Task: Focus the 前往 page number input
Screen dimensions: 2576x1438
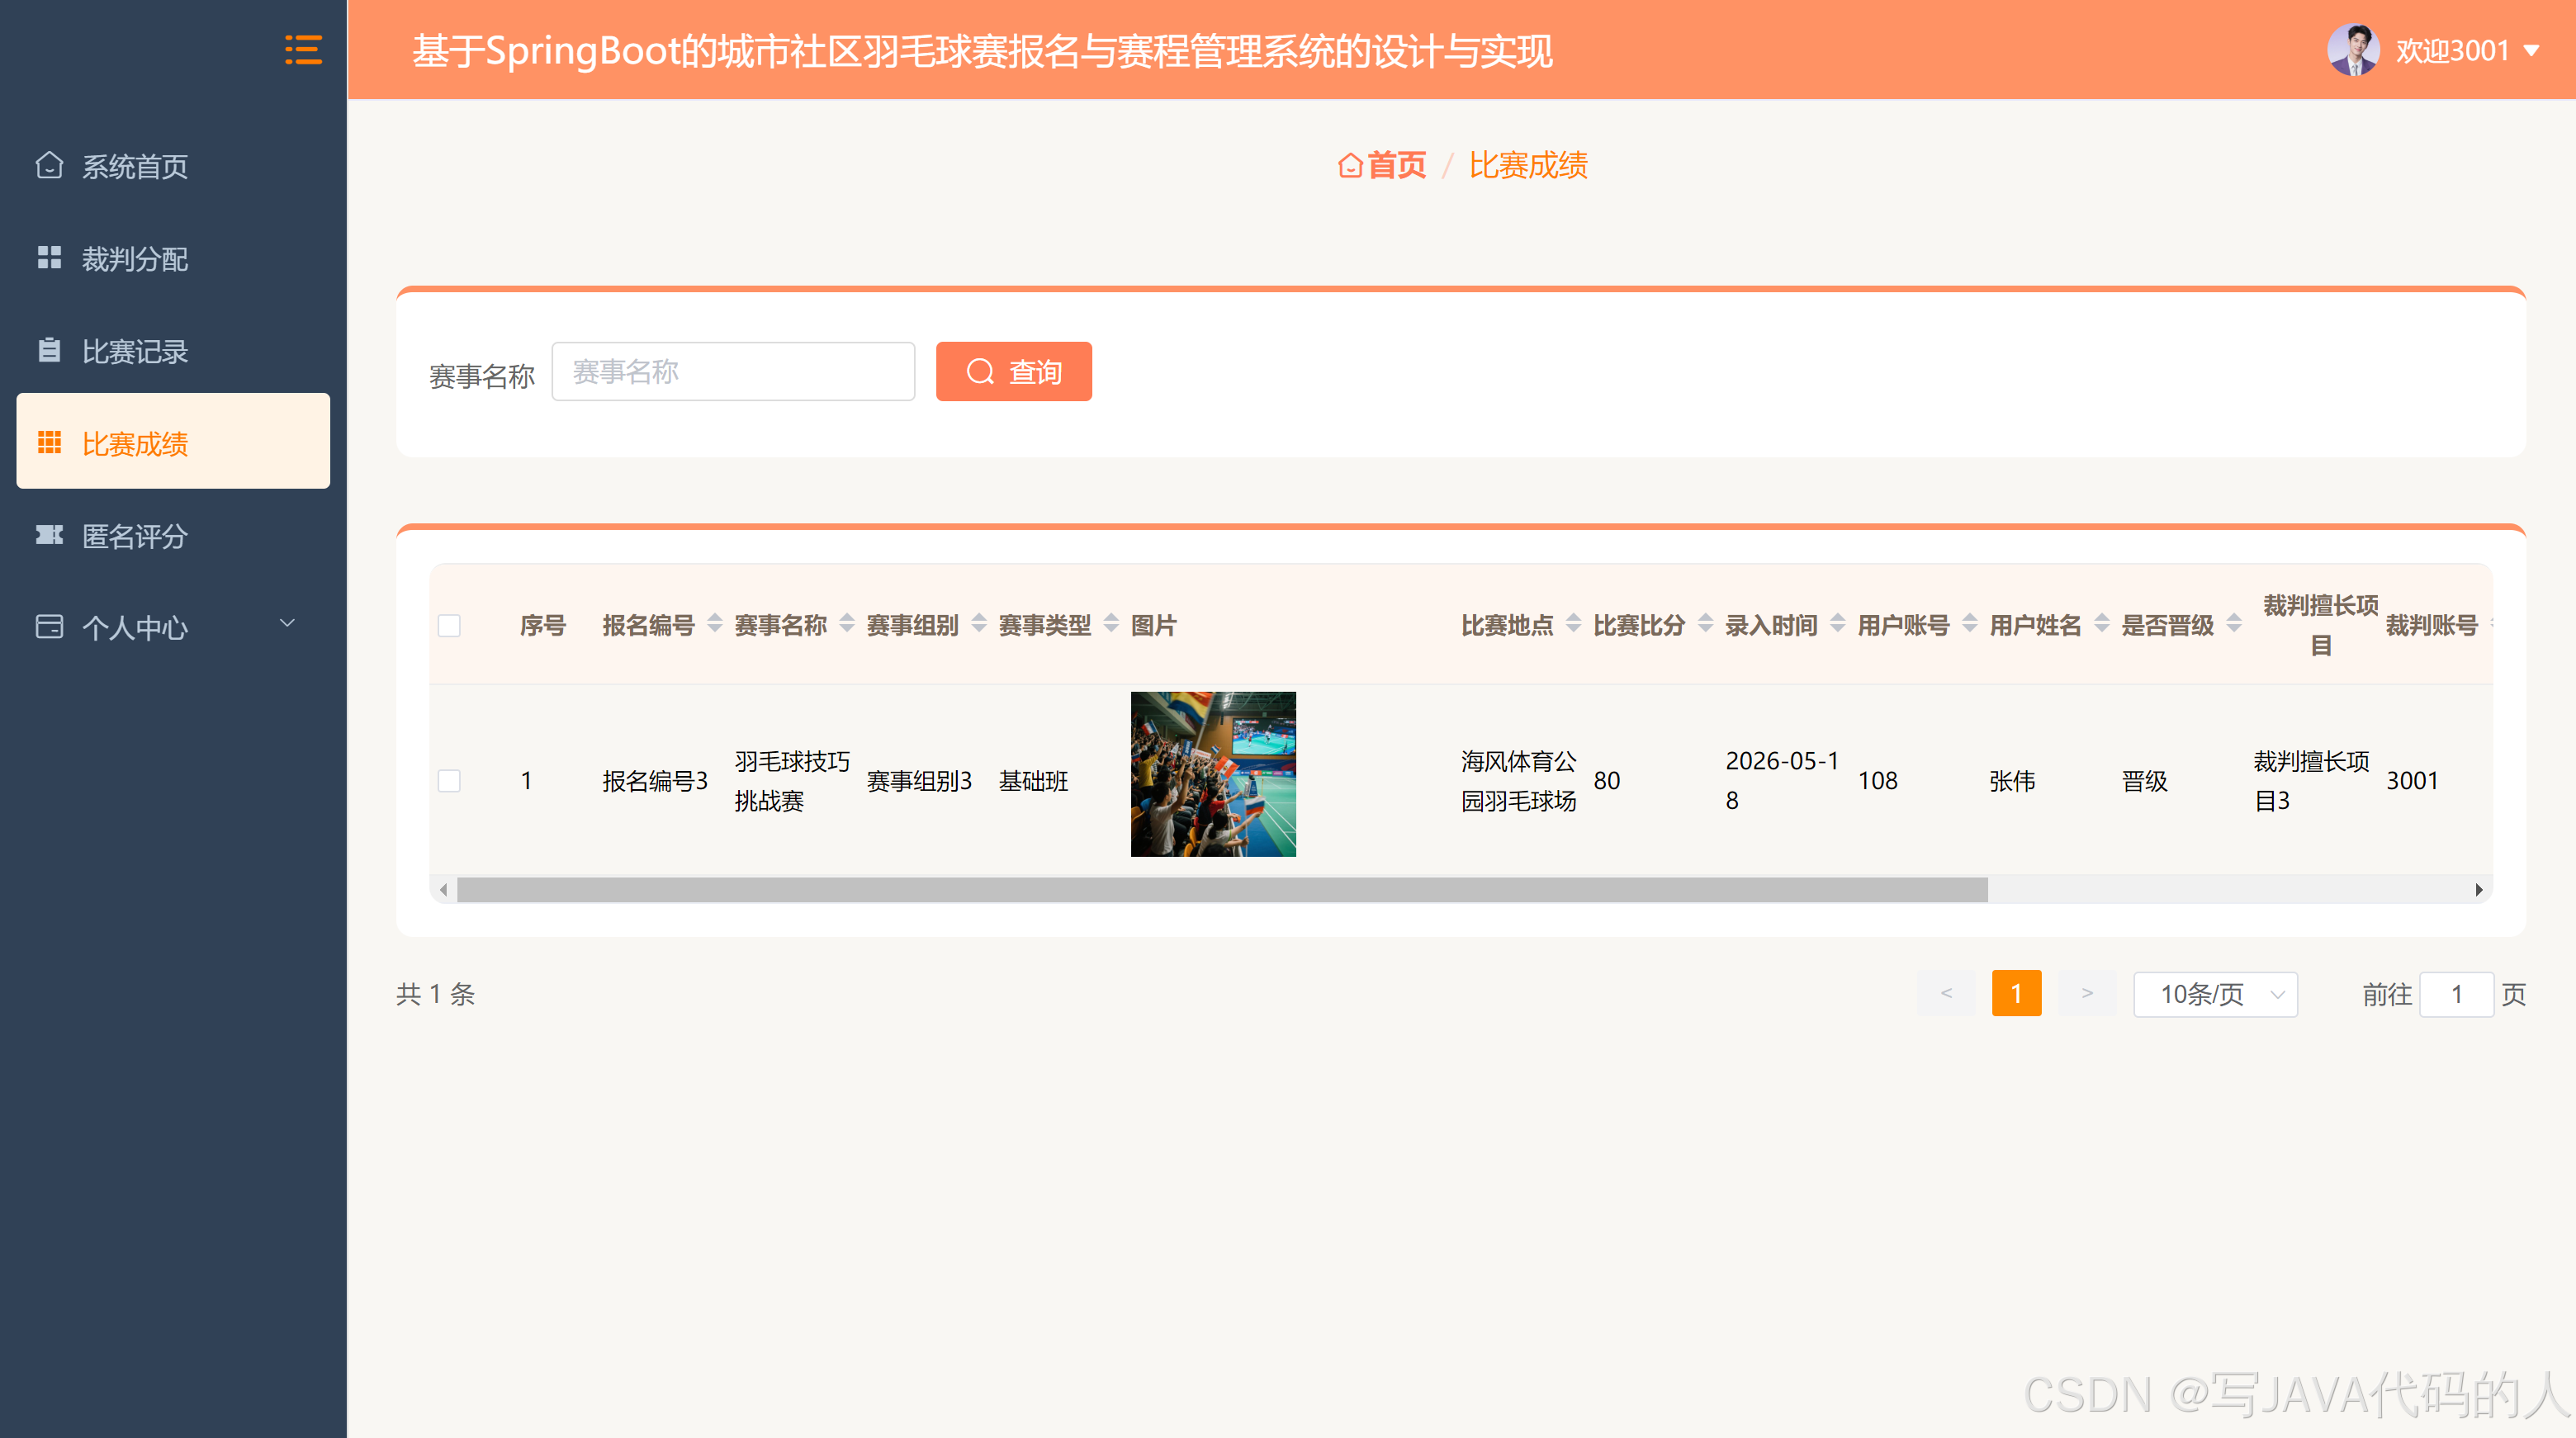Action: point(2456,994)
